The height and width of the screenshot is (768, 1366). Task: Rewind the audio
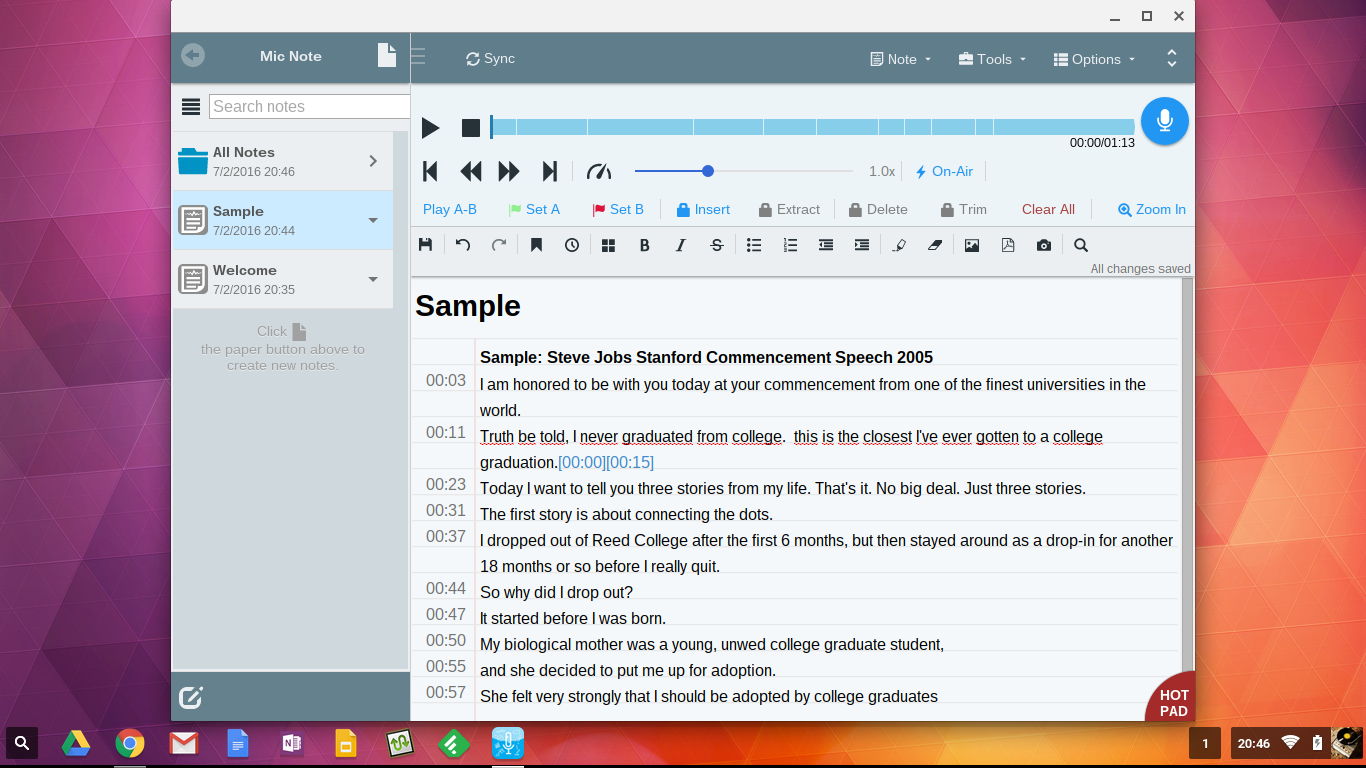(x=471, y=171)
